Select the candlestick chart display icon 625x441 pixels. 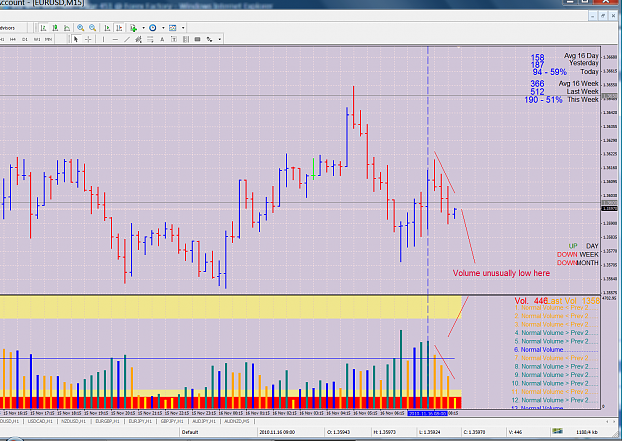click(55, 28)
